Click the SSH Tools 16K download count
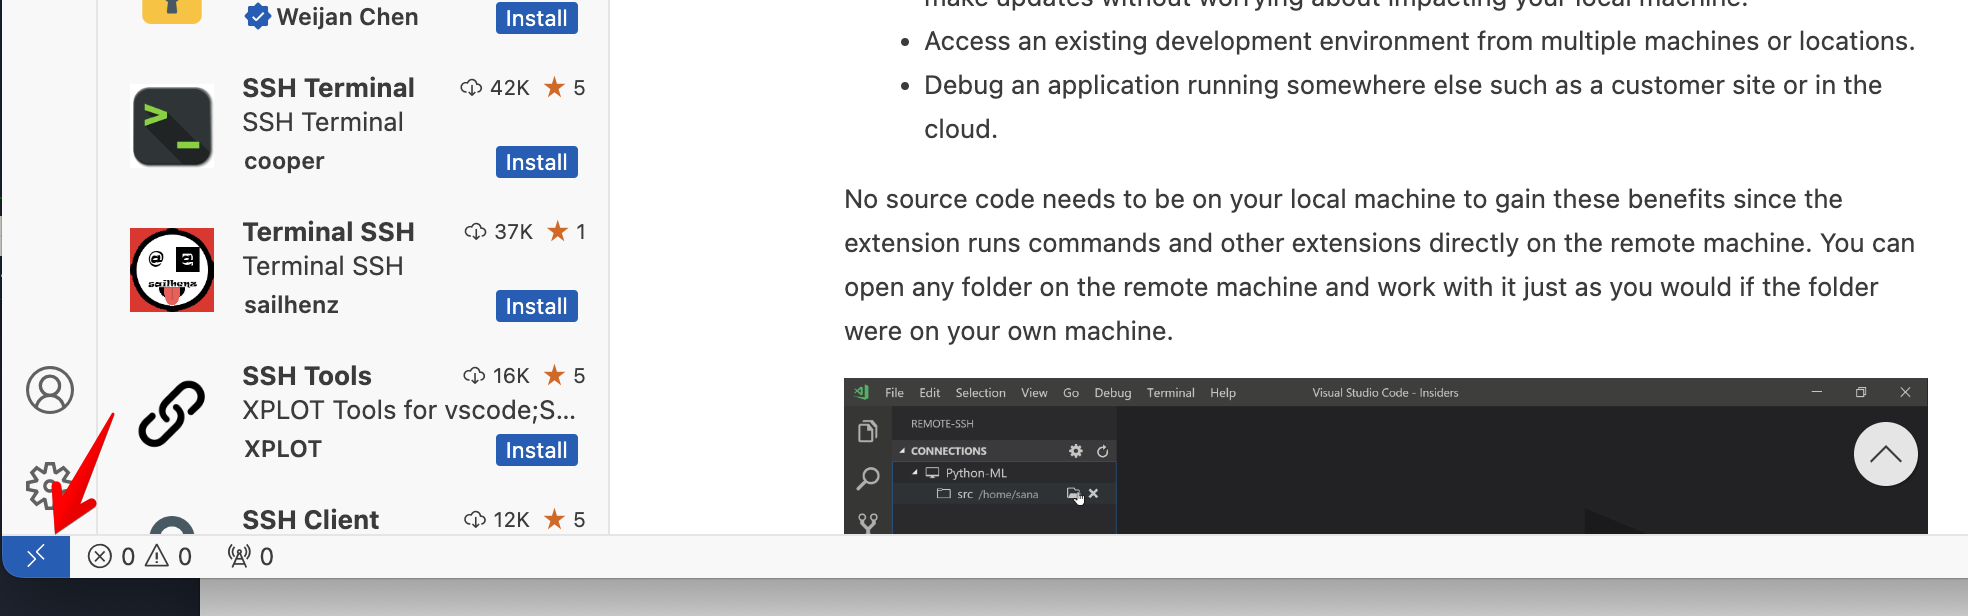 (x=496, y=376)
